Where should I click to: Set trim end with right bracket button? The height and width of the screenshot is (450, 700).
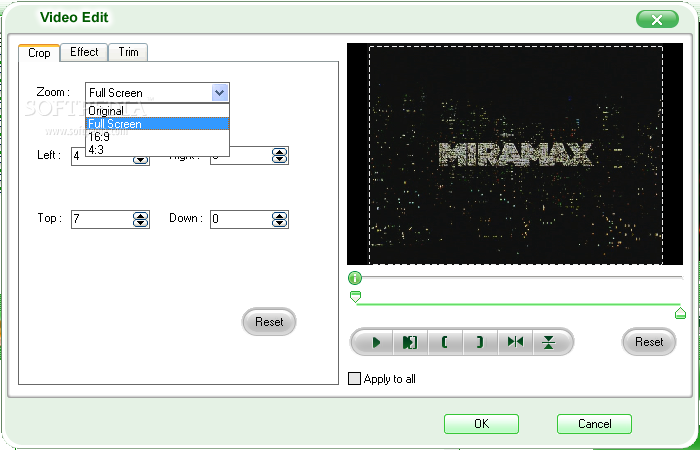coord(480,342)
